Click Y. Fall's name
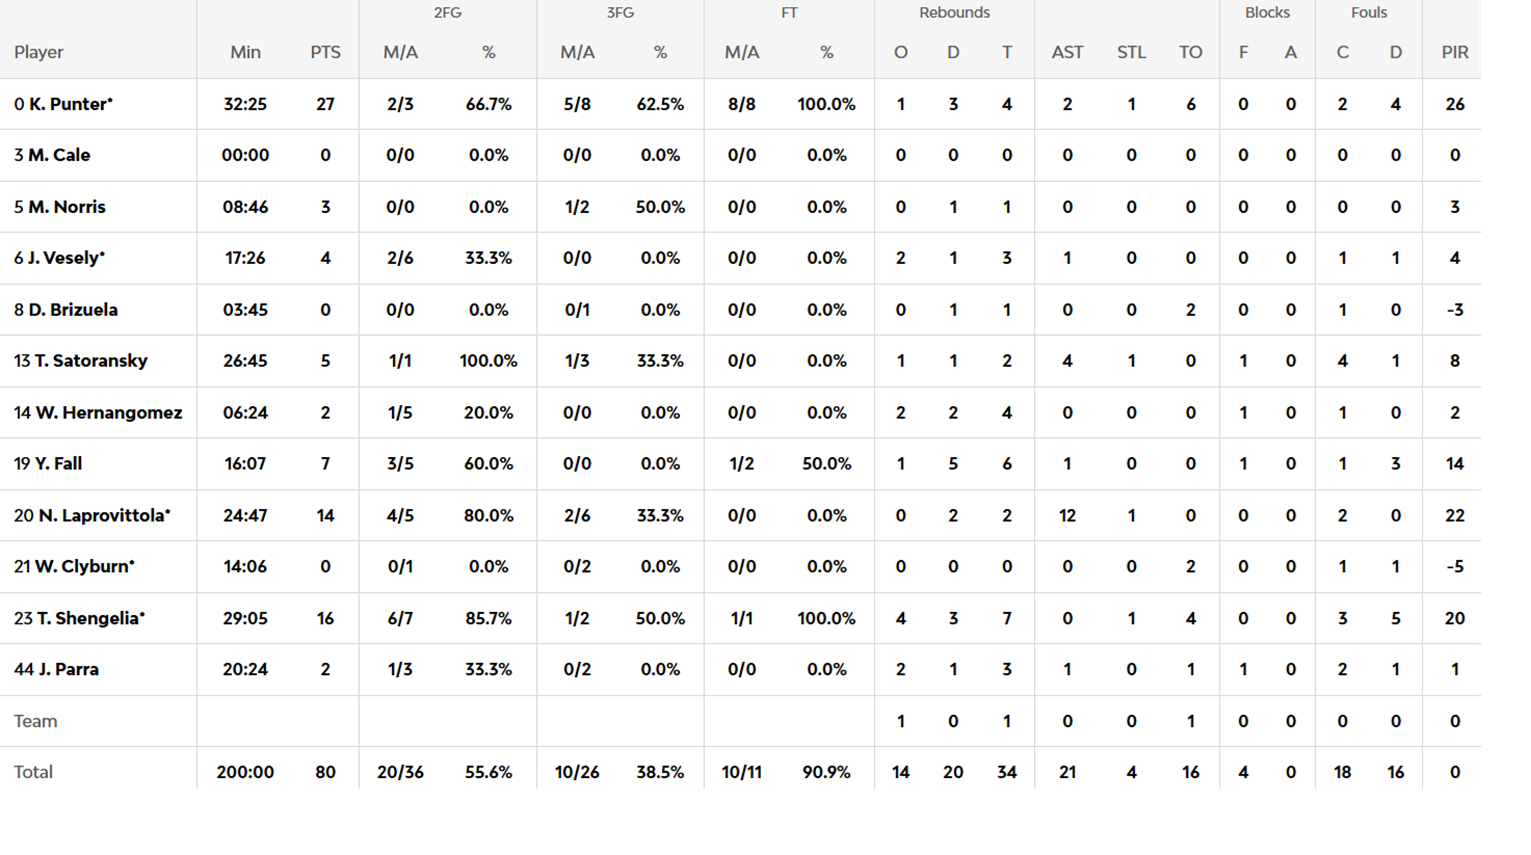1531x855 pixels. point(58,464)
